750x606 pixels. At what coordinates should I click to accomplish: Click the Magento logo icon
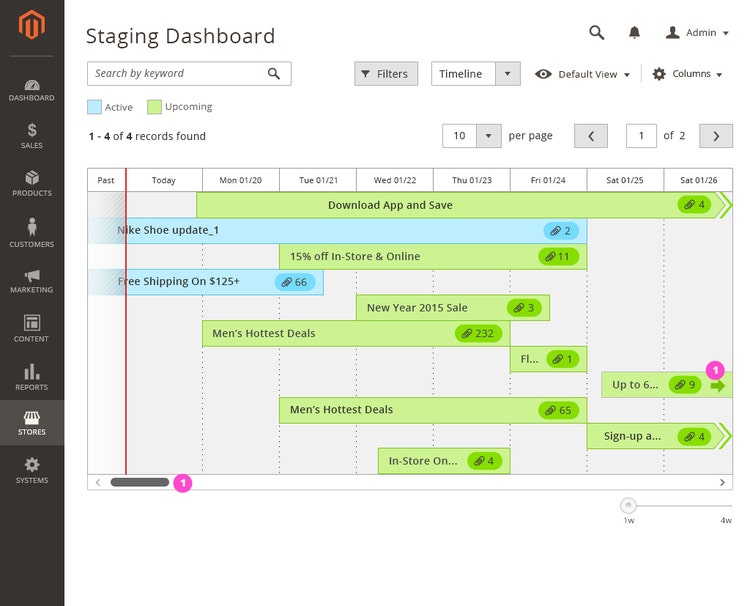[x=32, y=26]
